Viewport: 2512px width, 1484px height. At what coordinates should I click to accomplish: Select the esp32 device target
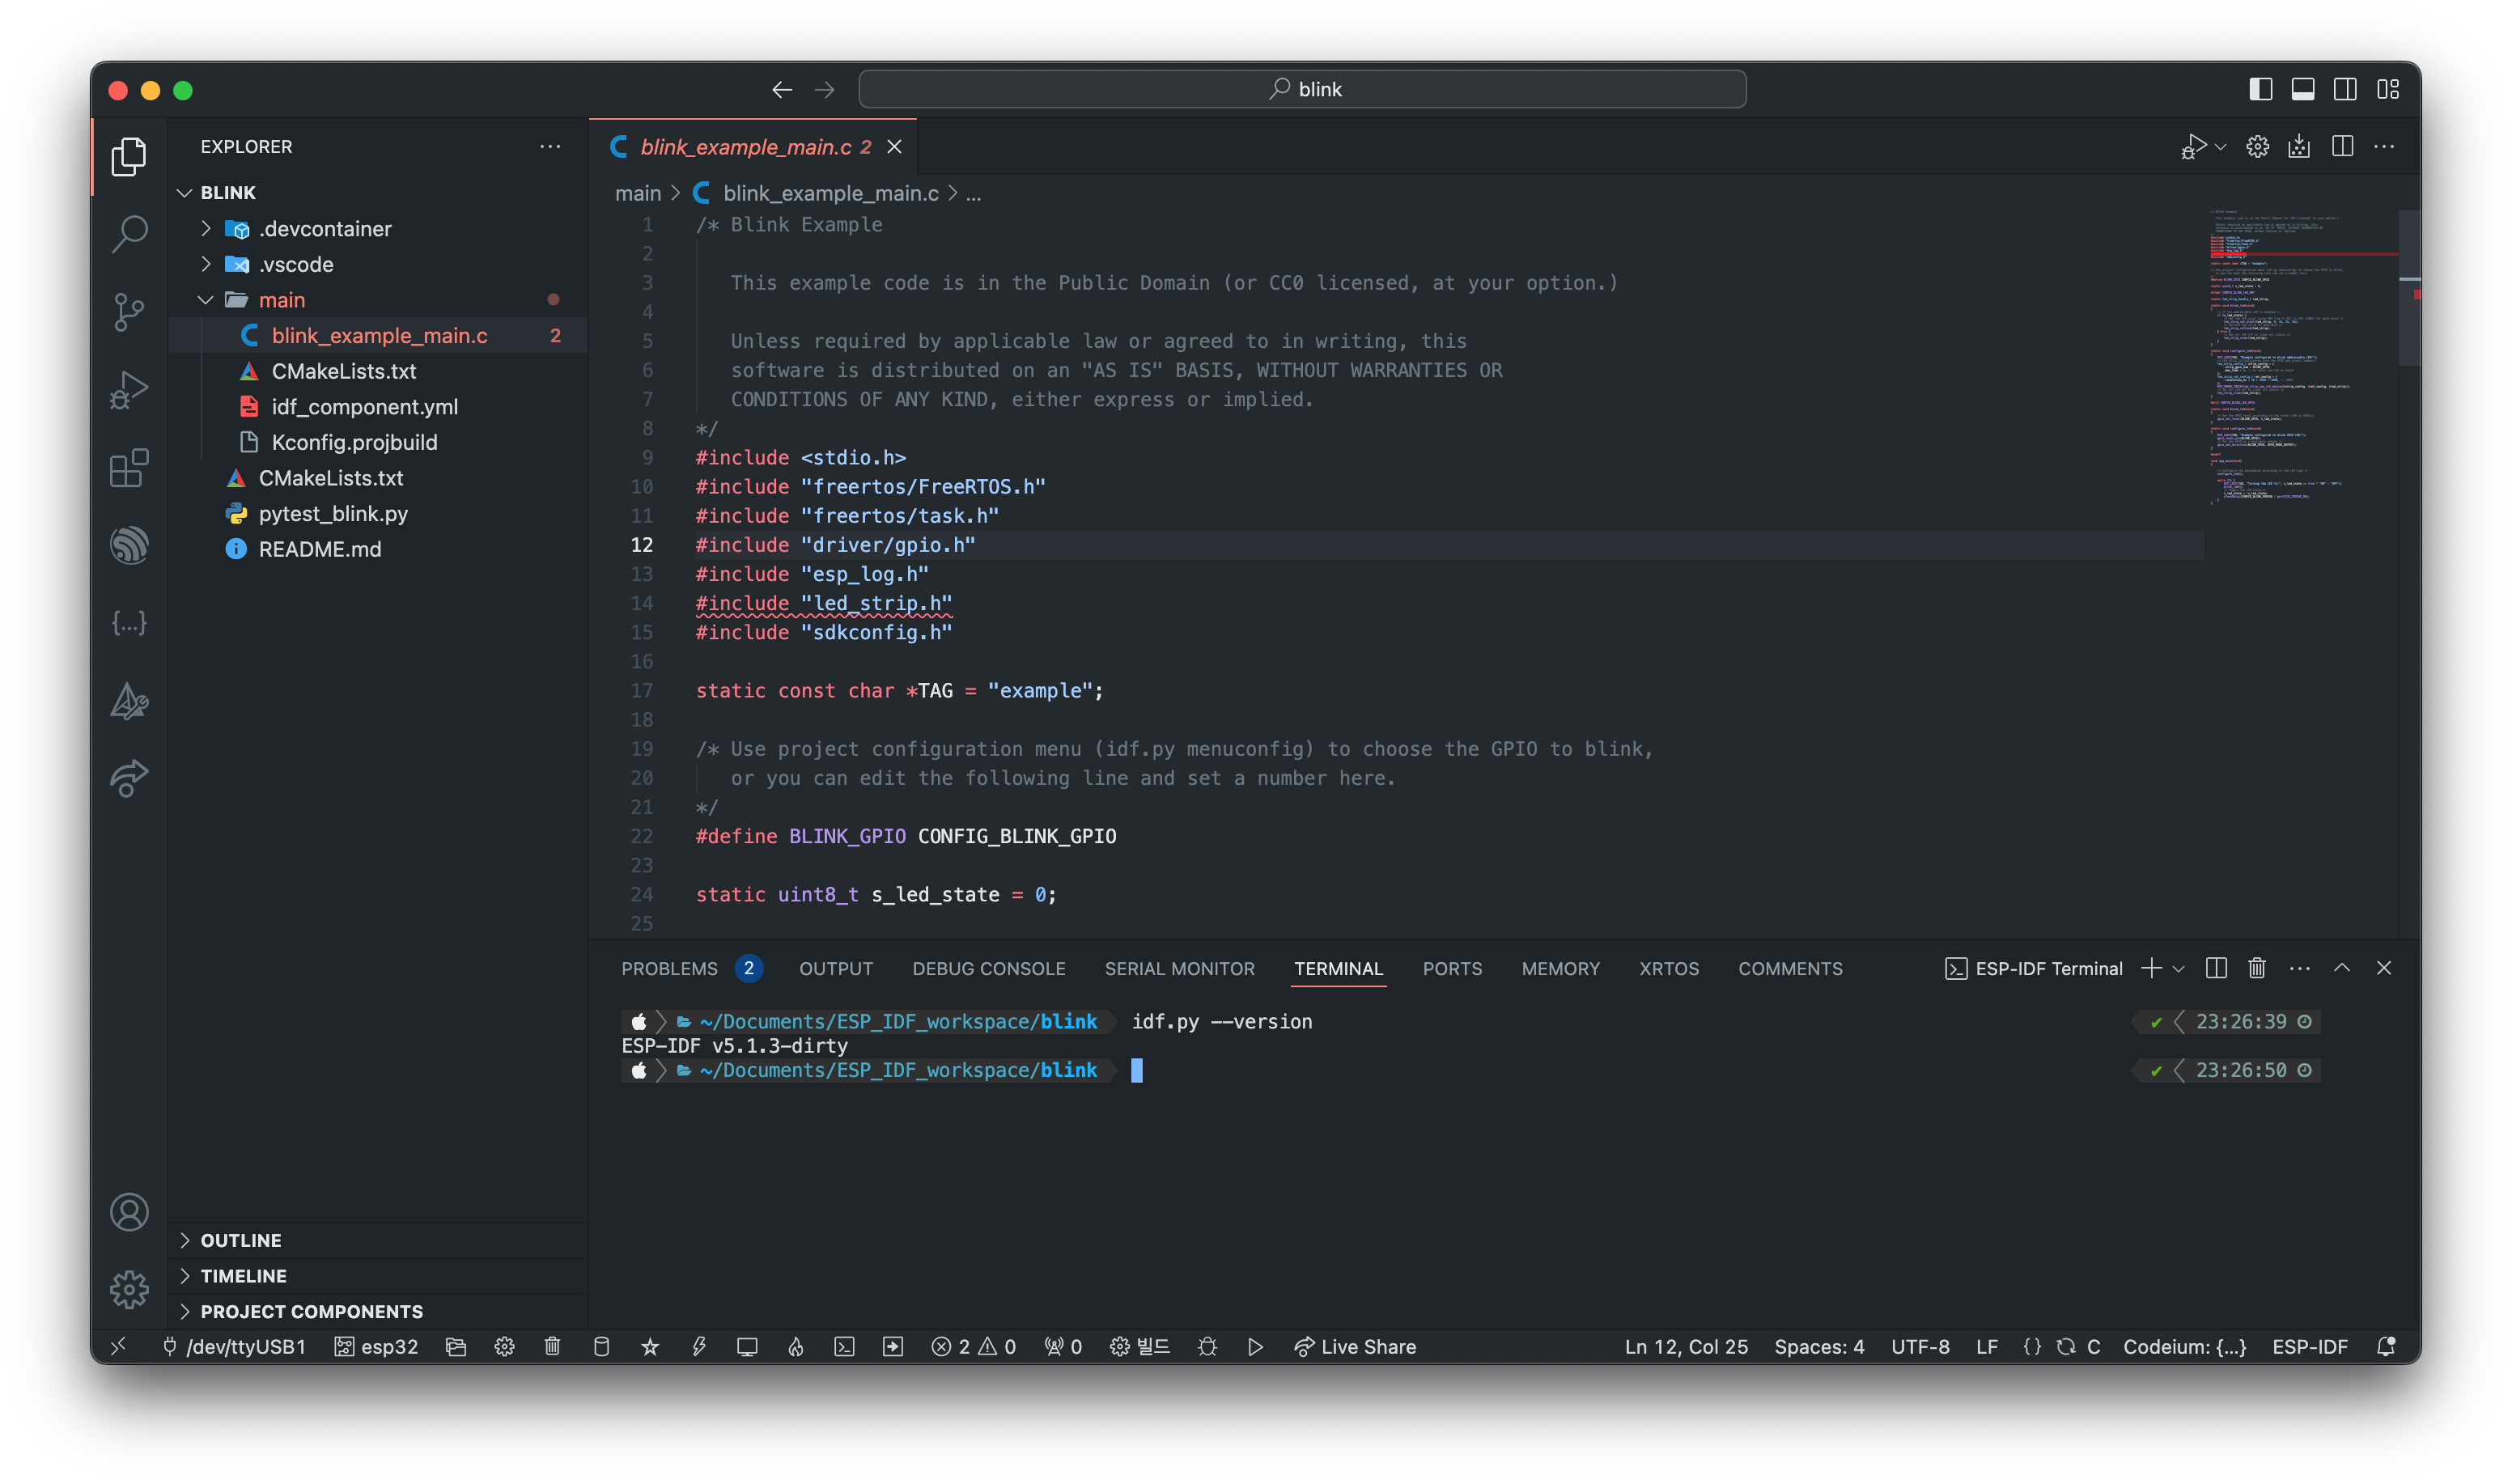376,1347
